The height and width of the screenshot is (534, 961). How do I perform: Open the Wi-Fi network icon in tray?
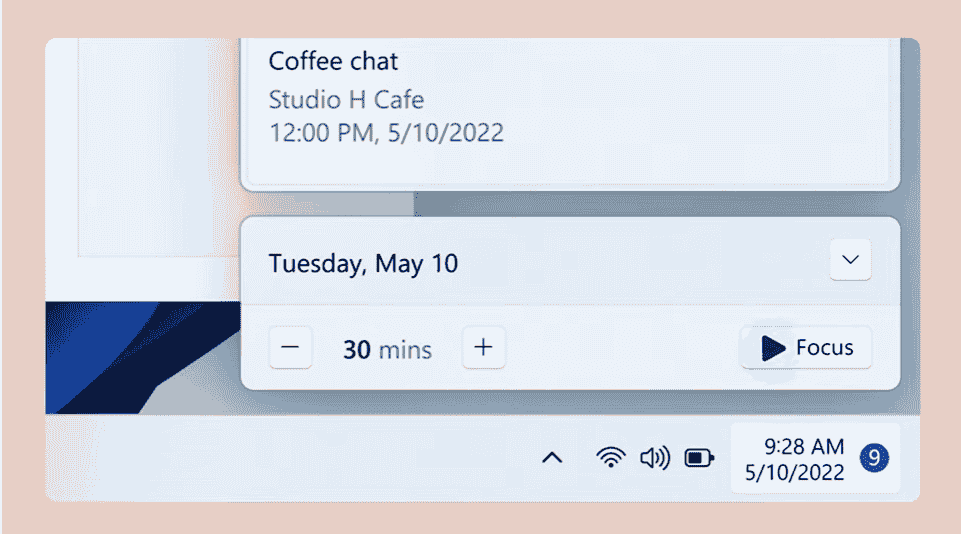click(610, 457)
